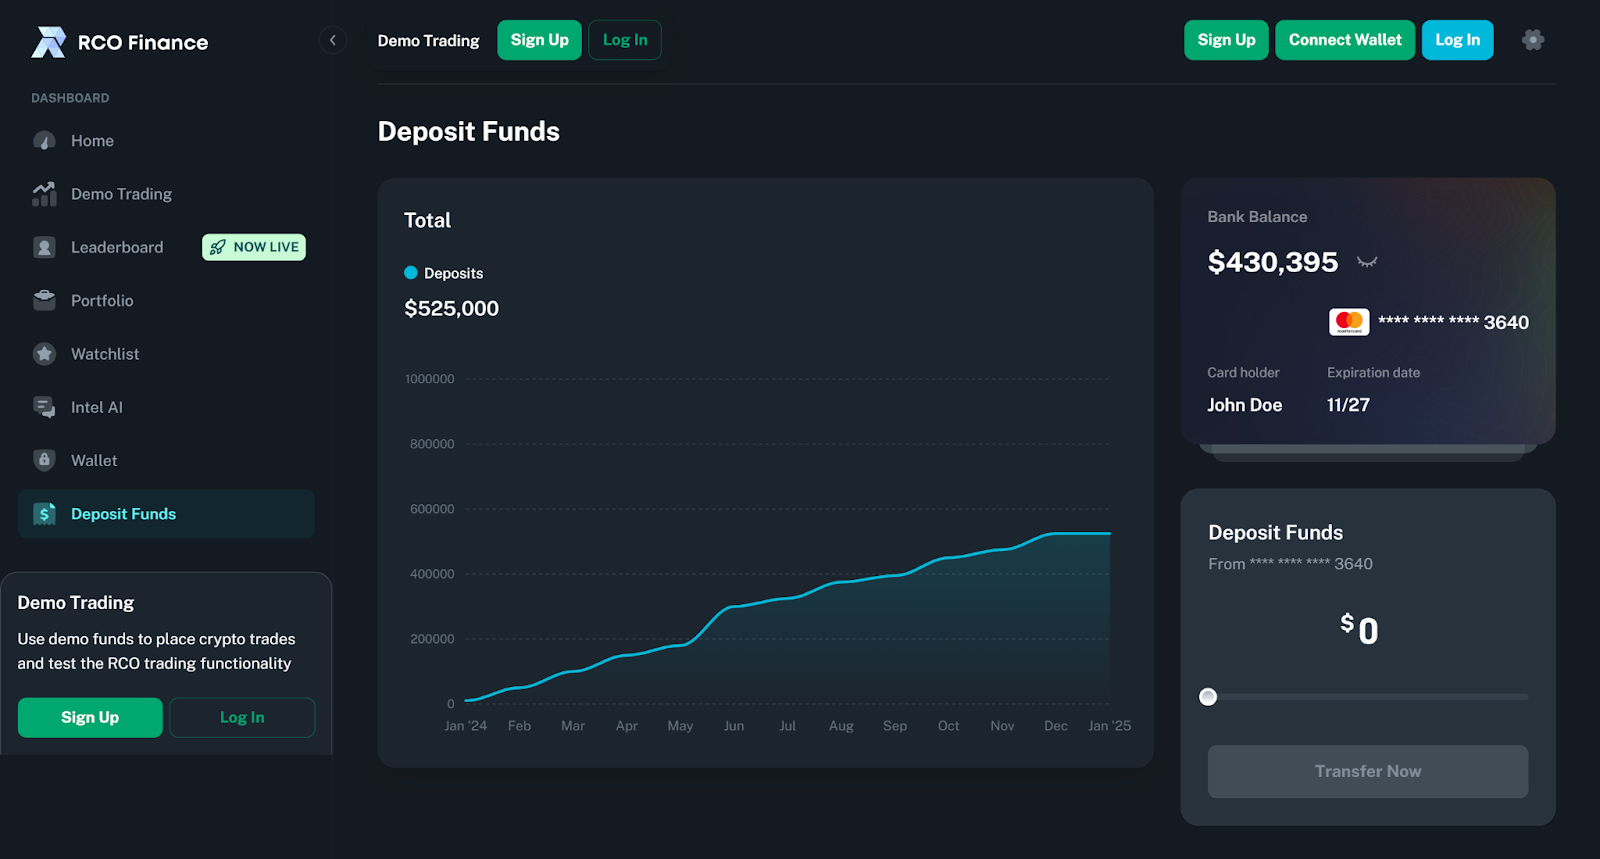This screenshot has height=859, width=1600.
Task: Click the Deposit Funds dollar icon
Action: click(44, 514)
